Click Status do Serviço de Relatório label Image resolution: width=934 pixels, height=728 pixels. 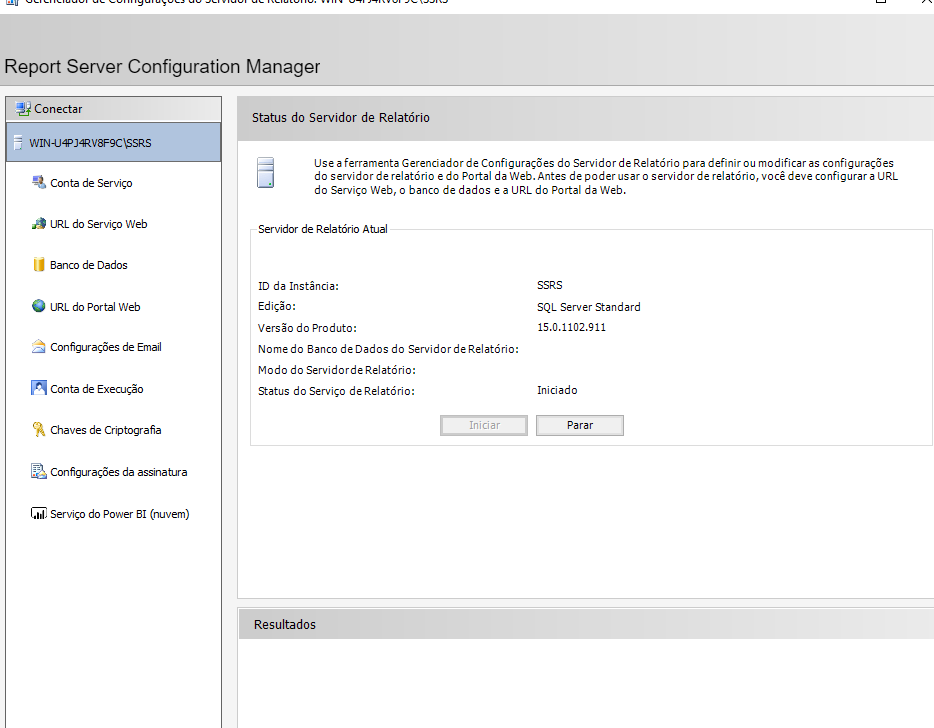[337, 391]
